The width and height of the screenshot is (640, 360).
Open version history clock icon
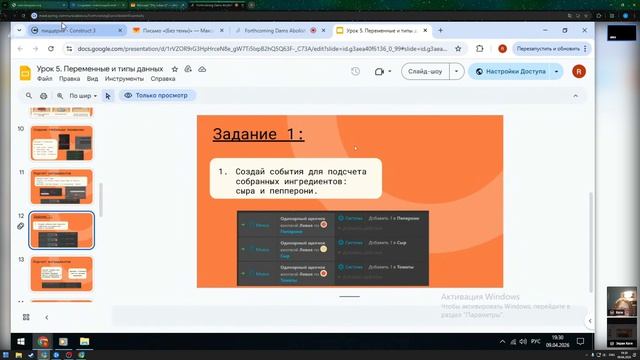356,71
